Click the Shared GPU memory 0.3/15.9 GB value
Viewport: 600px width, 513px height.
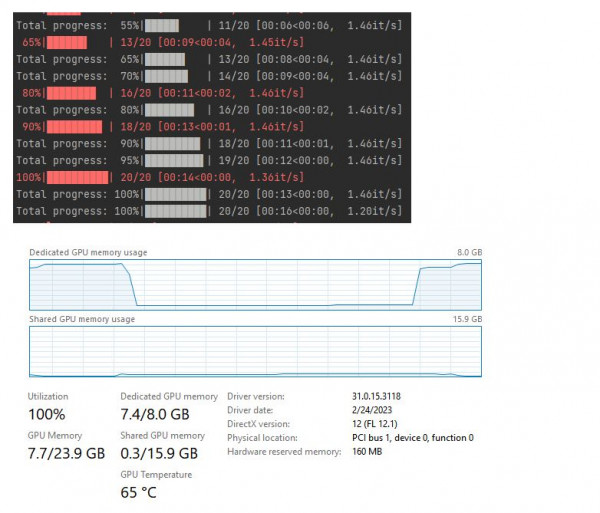tap(158, 453)
